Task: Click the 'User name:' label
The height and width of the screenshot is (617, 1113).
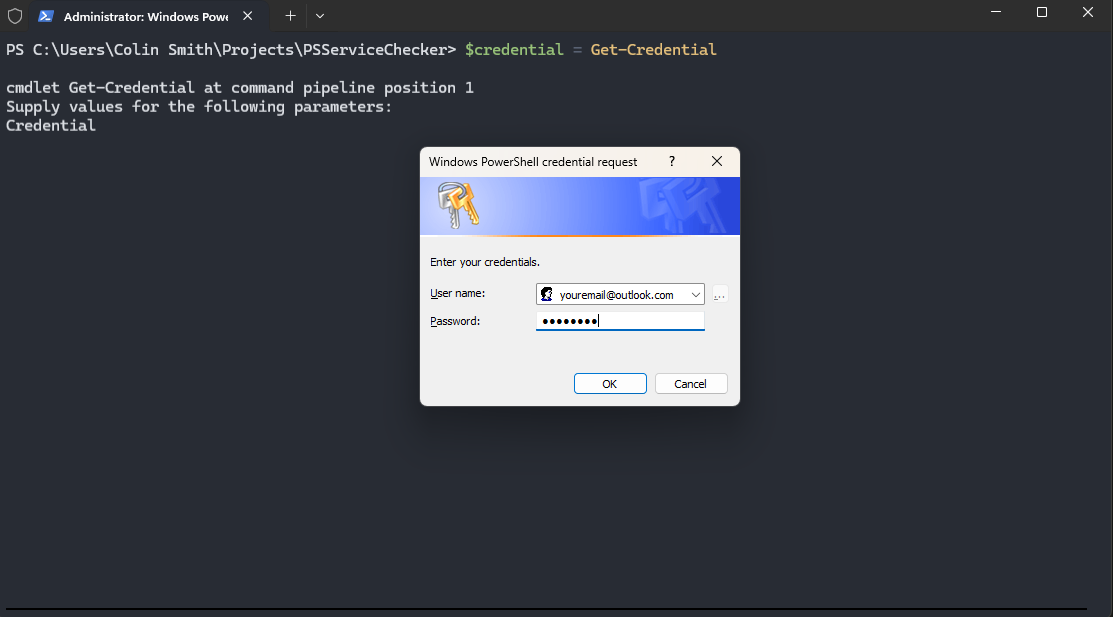Action: click(x=458, y=293)
